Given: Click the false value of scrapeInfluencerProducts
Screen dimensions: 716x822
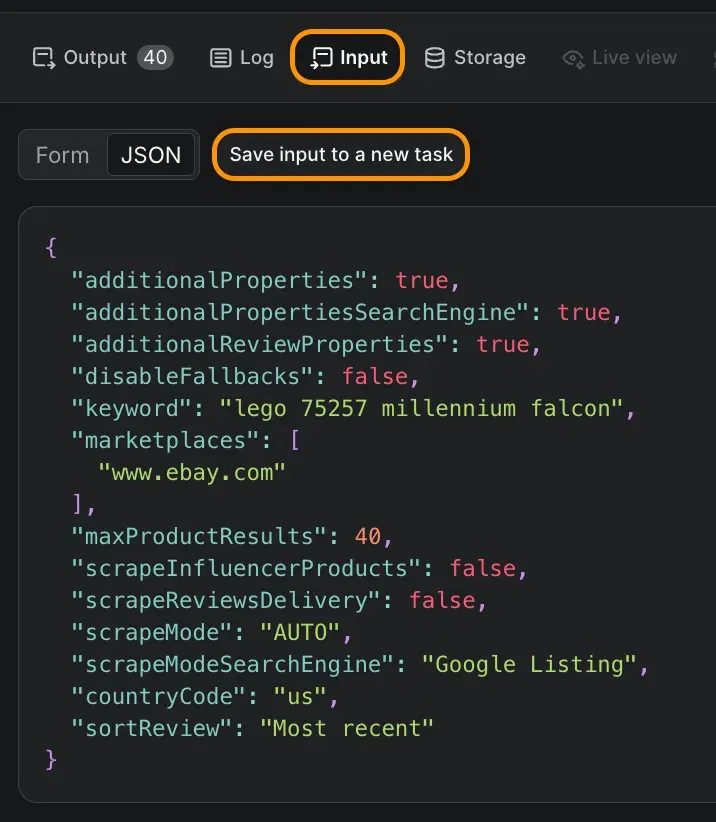Looking at the screenshot, I should [482, 568].
